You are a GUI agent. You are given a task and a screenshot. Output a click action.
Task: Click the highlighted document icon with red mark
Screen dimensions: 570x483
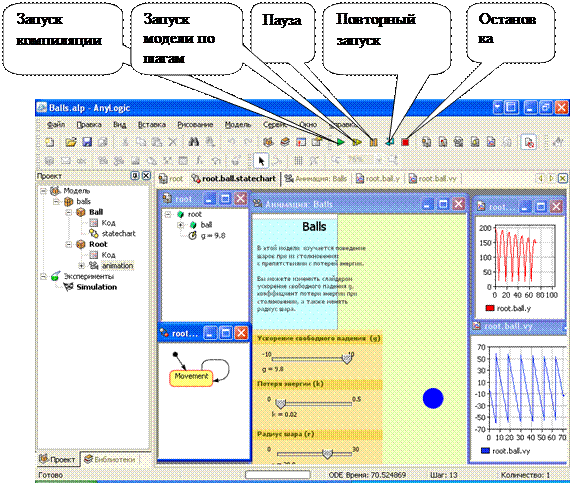point(529,142)
